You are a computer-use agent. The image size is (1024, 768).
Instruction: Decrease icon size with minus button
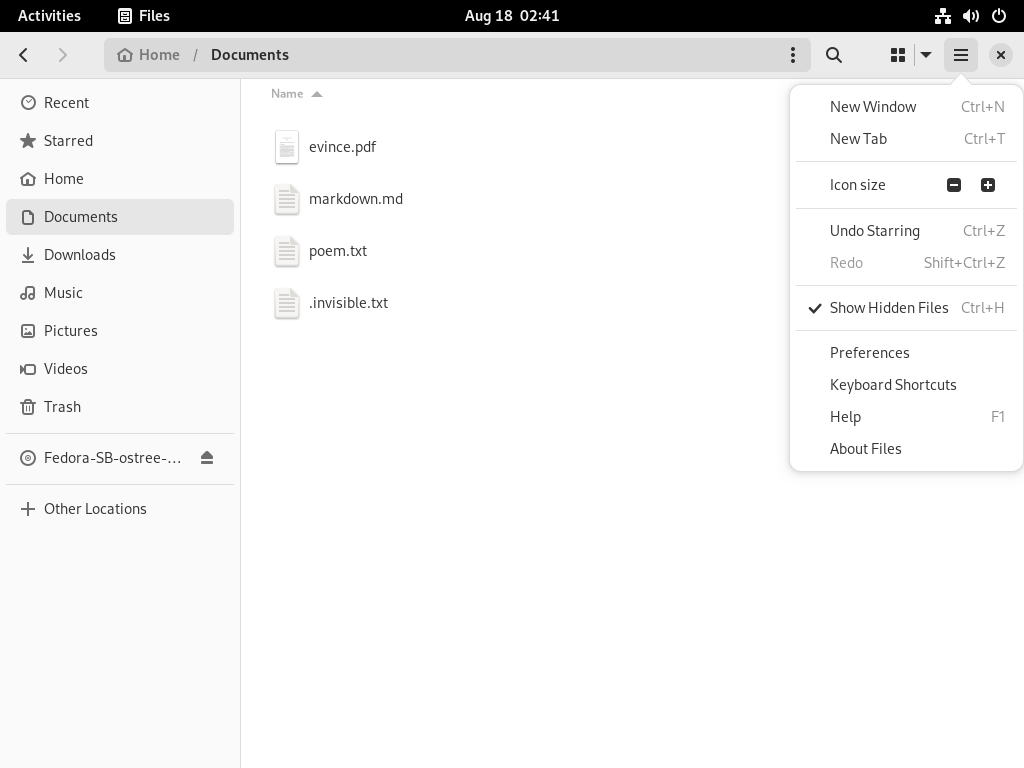point(953,185)
